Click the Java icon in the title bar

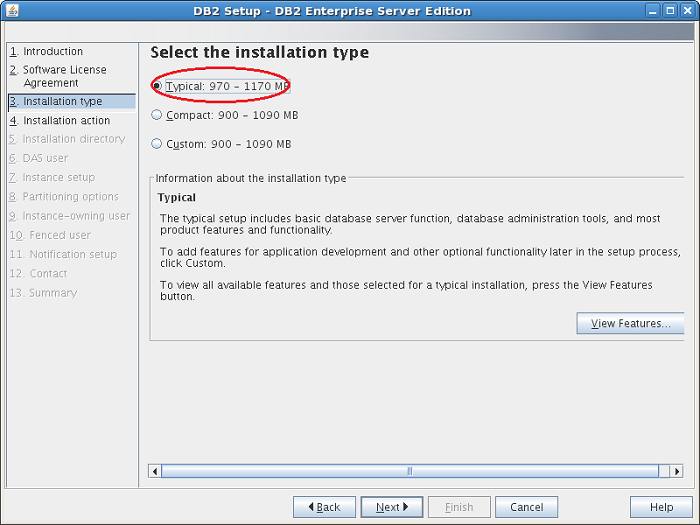[x=12, y=10]
